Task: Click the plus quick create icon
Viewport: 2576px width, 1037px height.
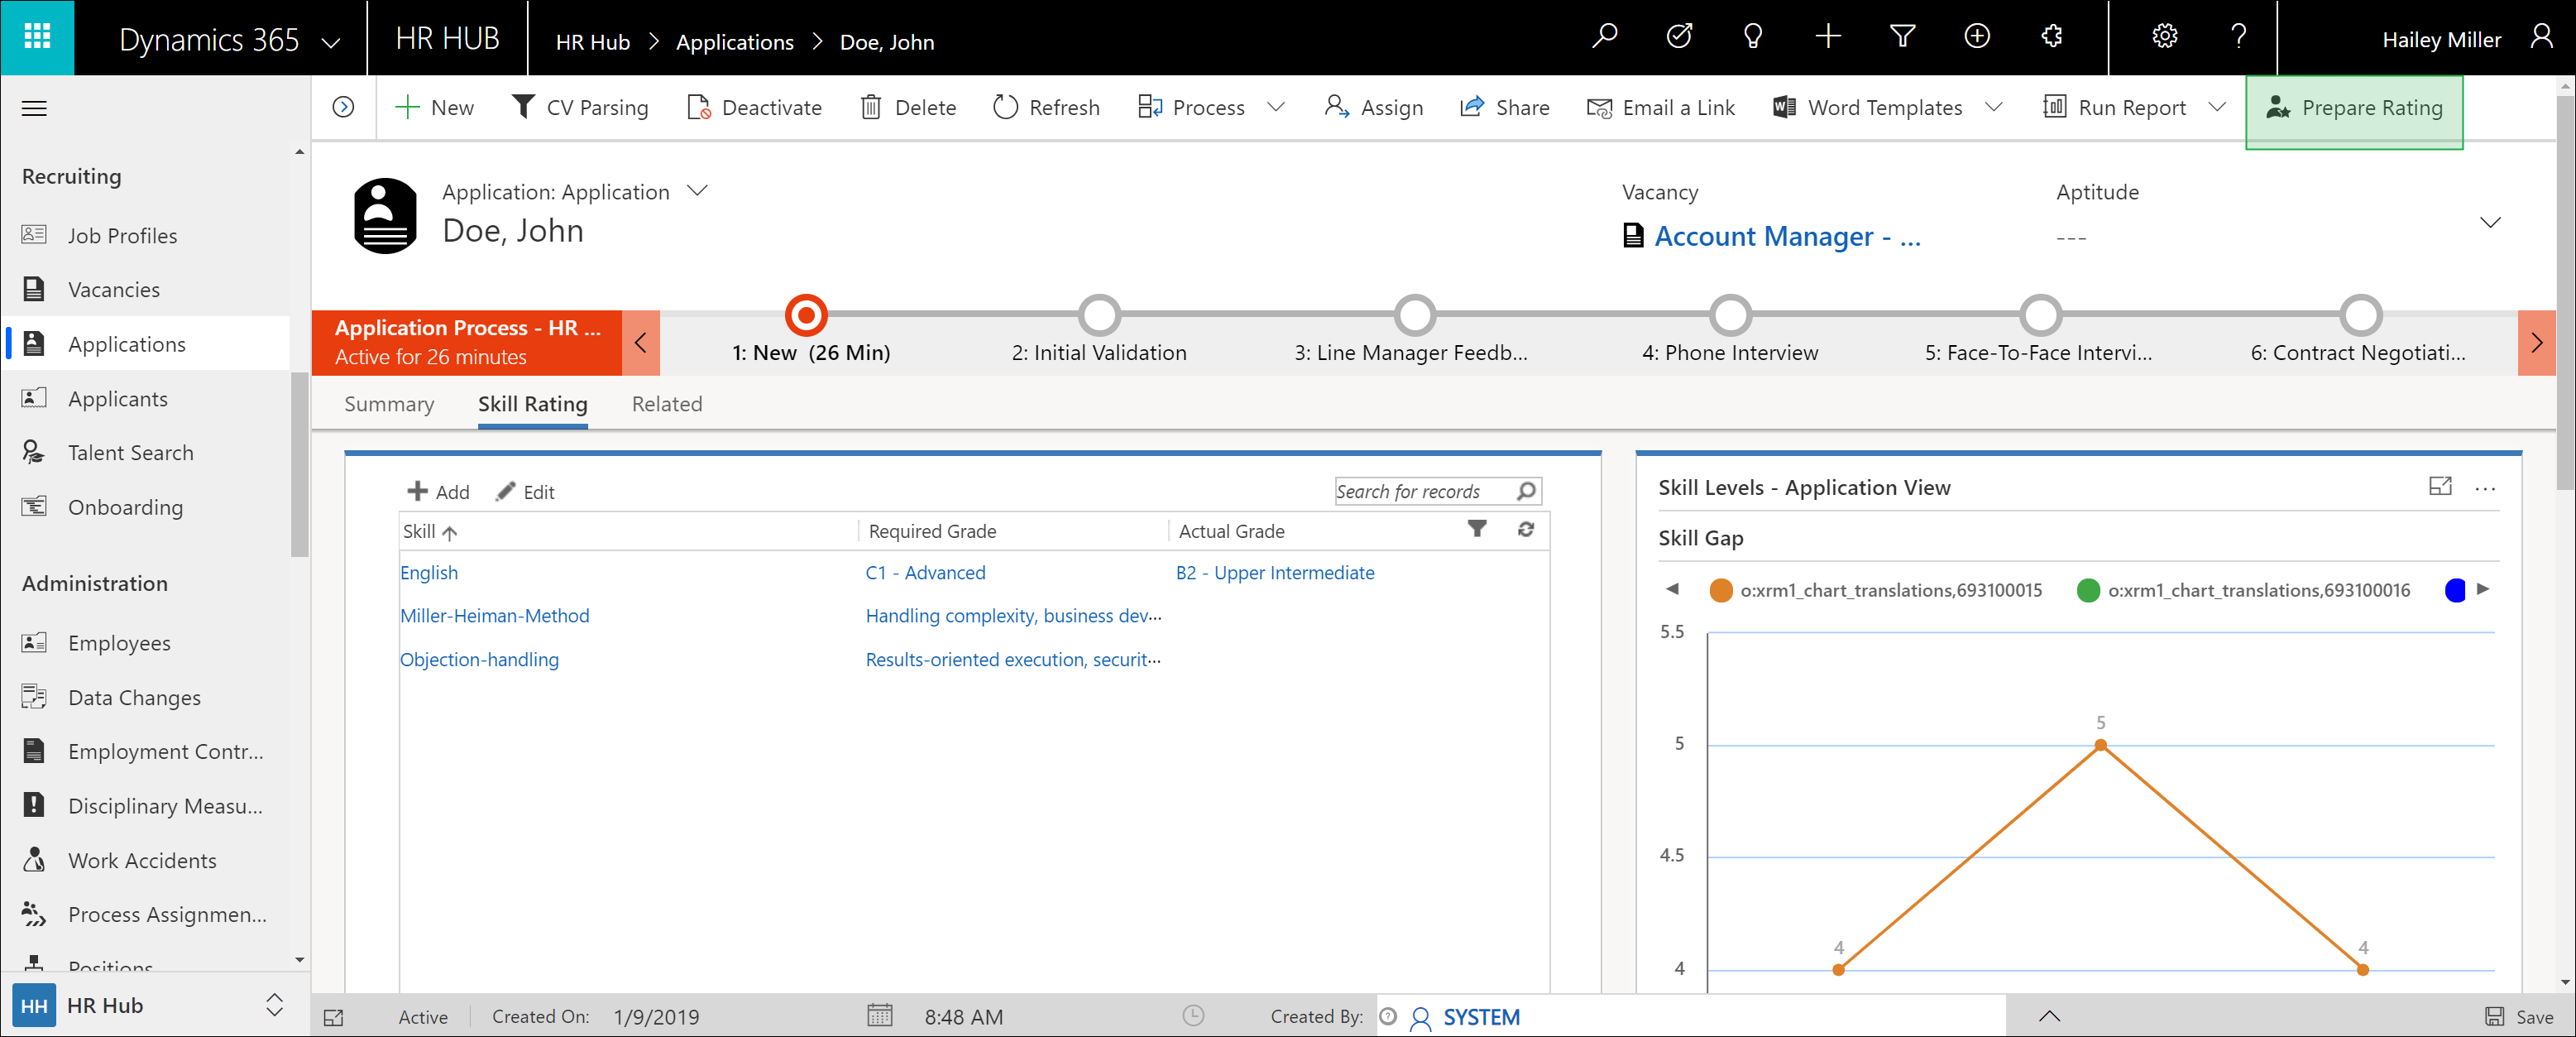Action: [1828, 37]
